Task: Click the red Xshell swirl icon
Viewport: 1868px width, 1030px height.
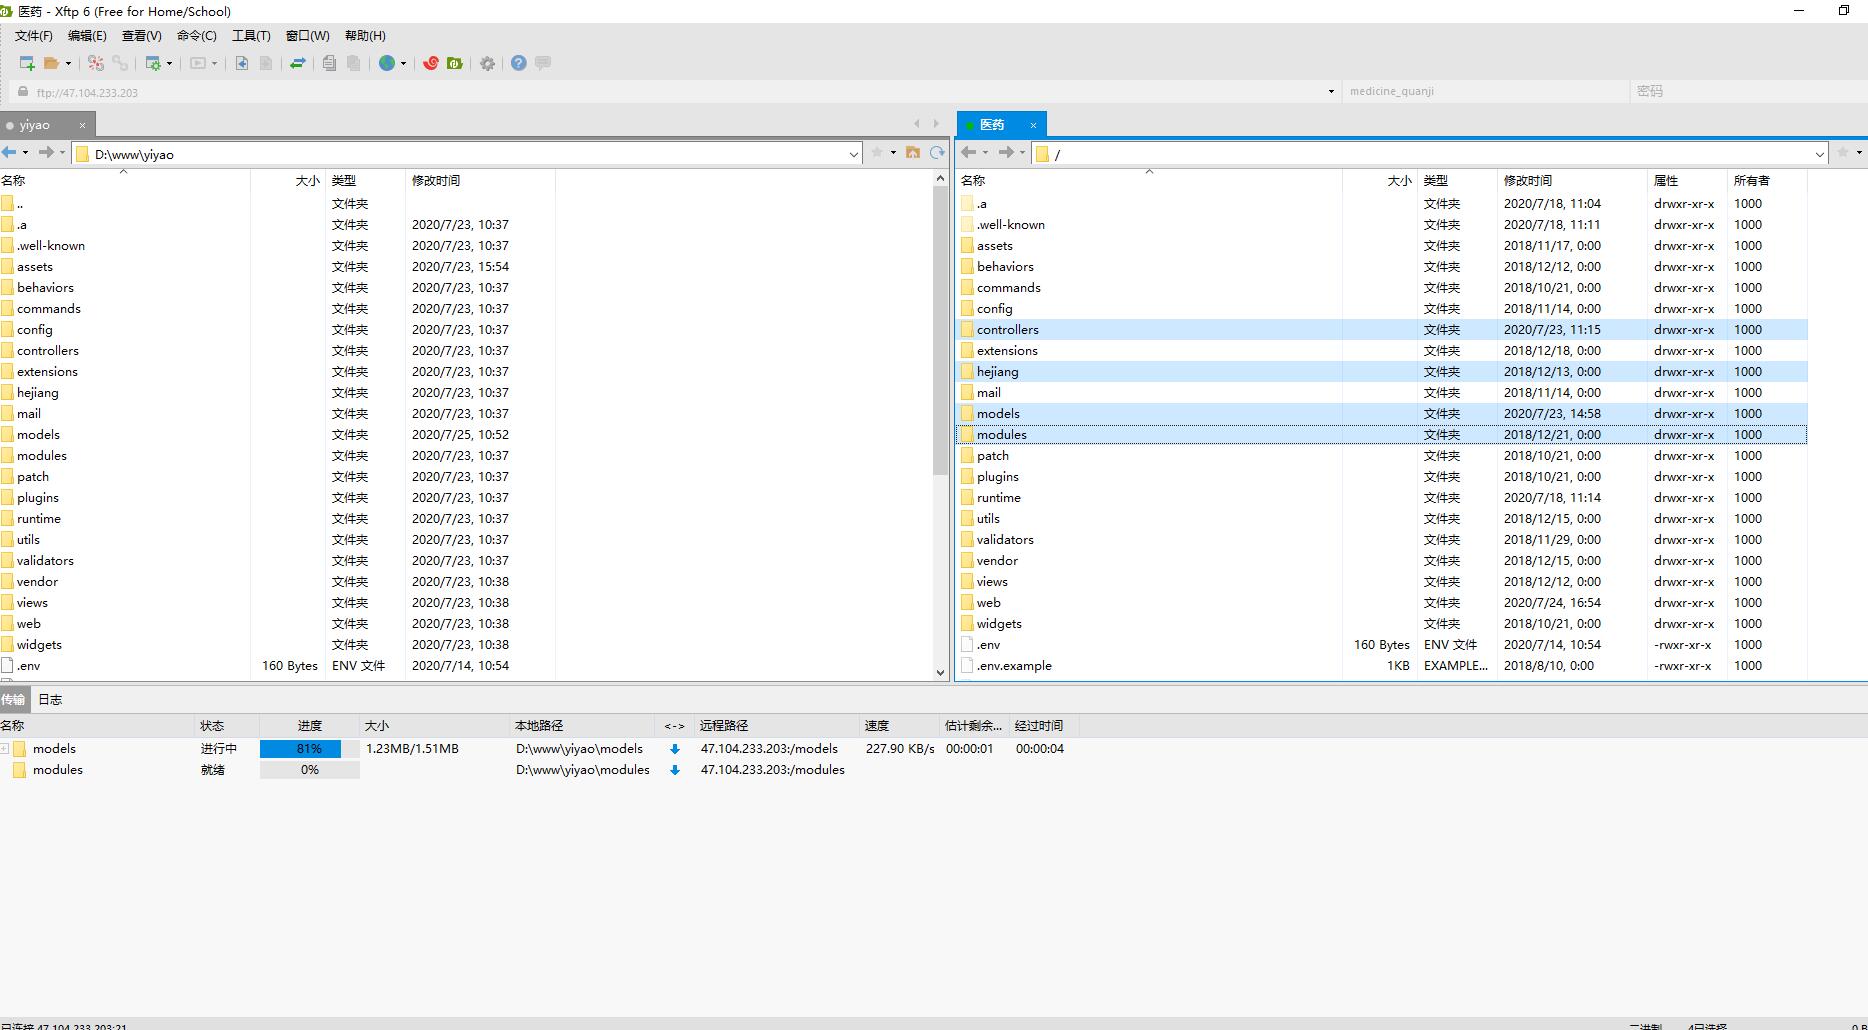Action: 430,63
